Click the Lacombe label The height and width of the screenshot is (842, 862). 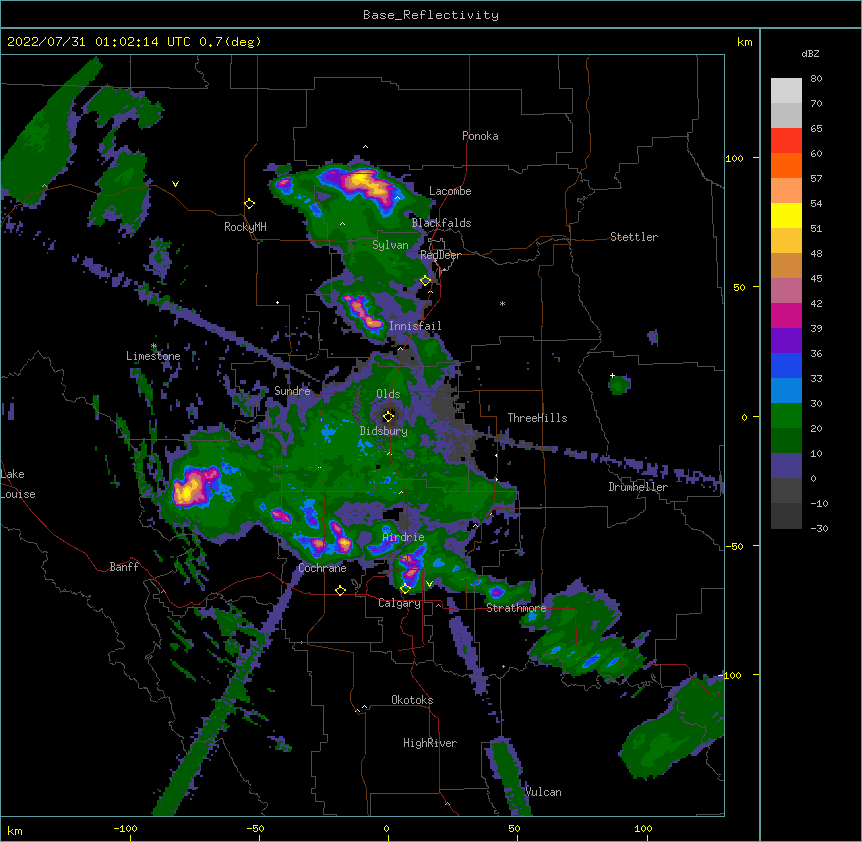450,191
